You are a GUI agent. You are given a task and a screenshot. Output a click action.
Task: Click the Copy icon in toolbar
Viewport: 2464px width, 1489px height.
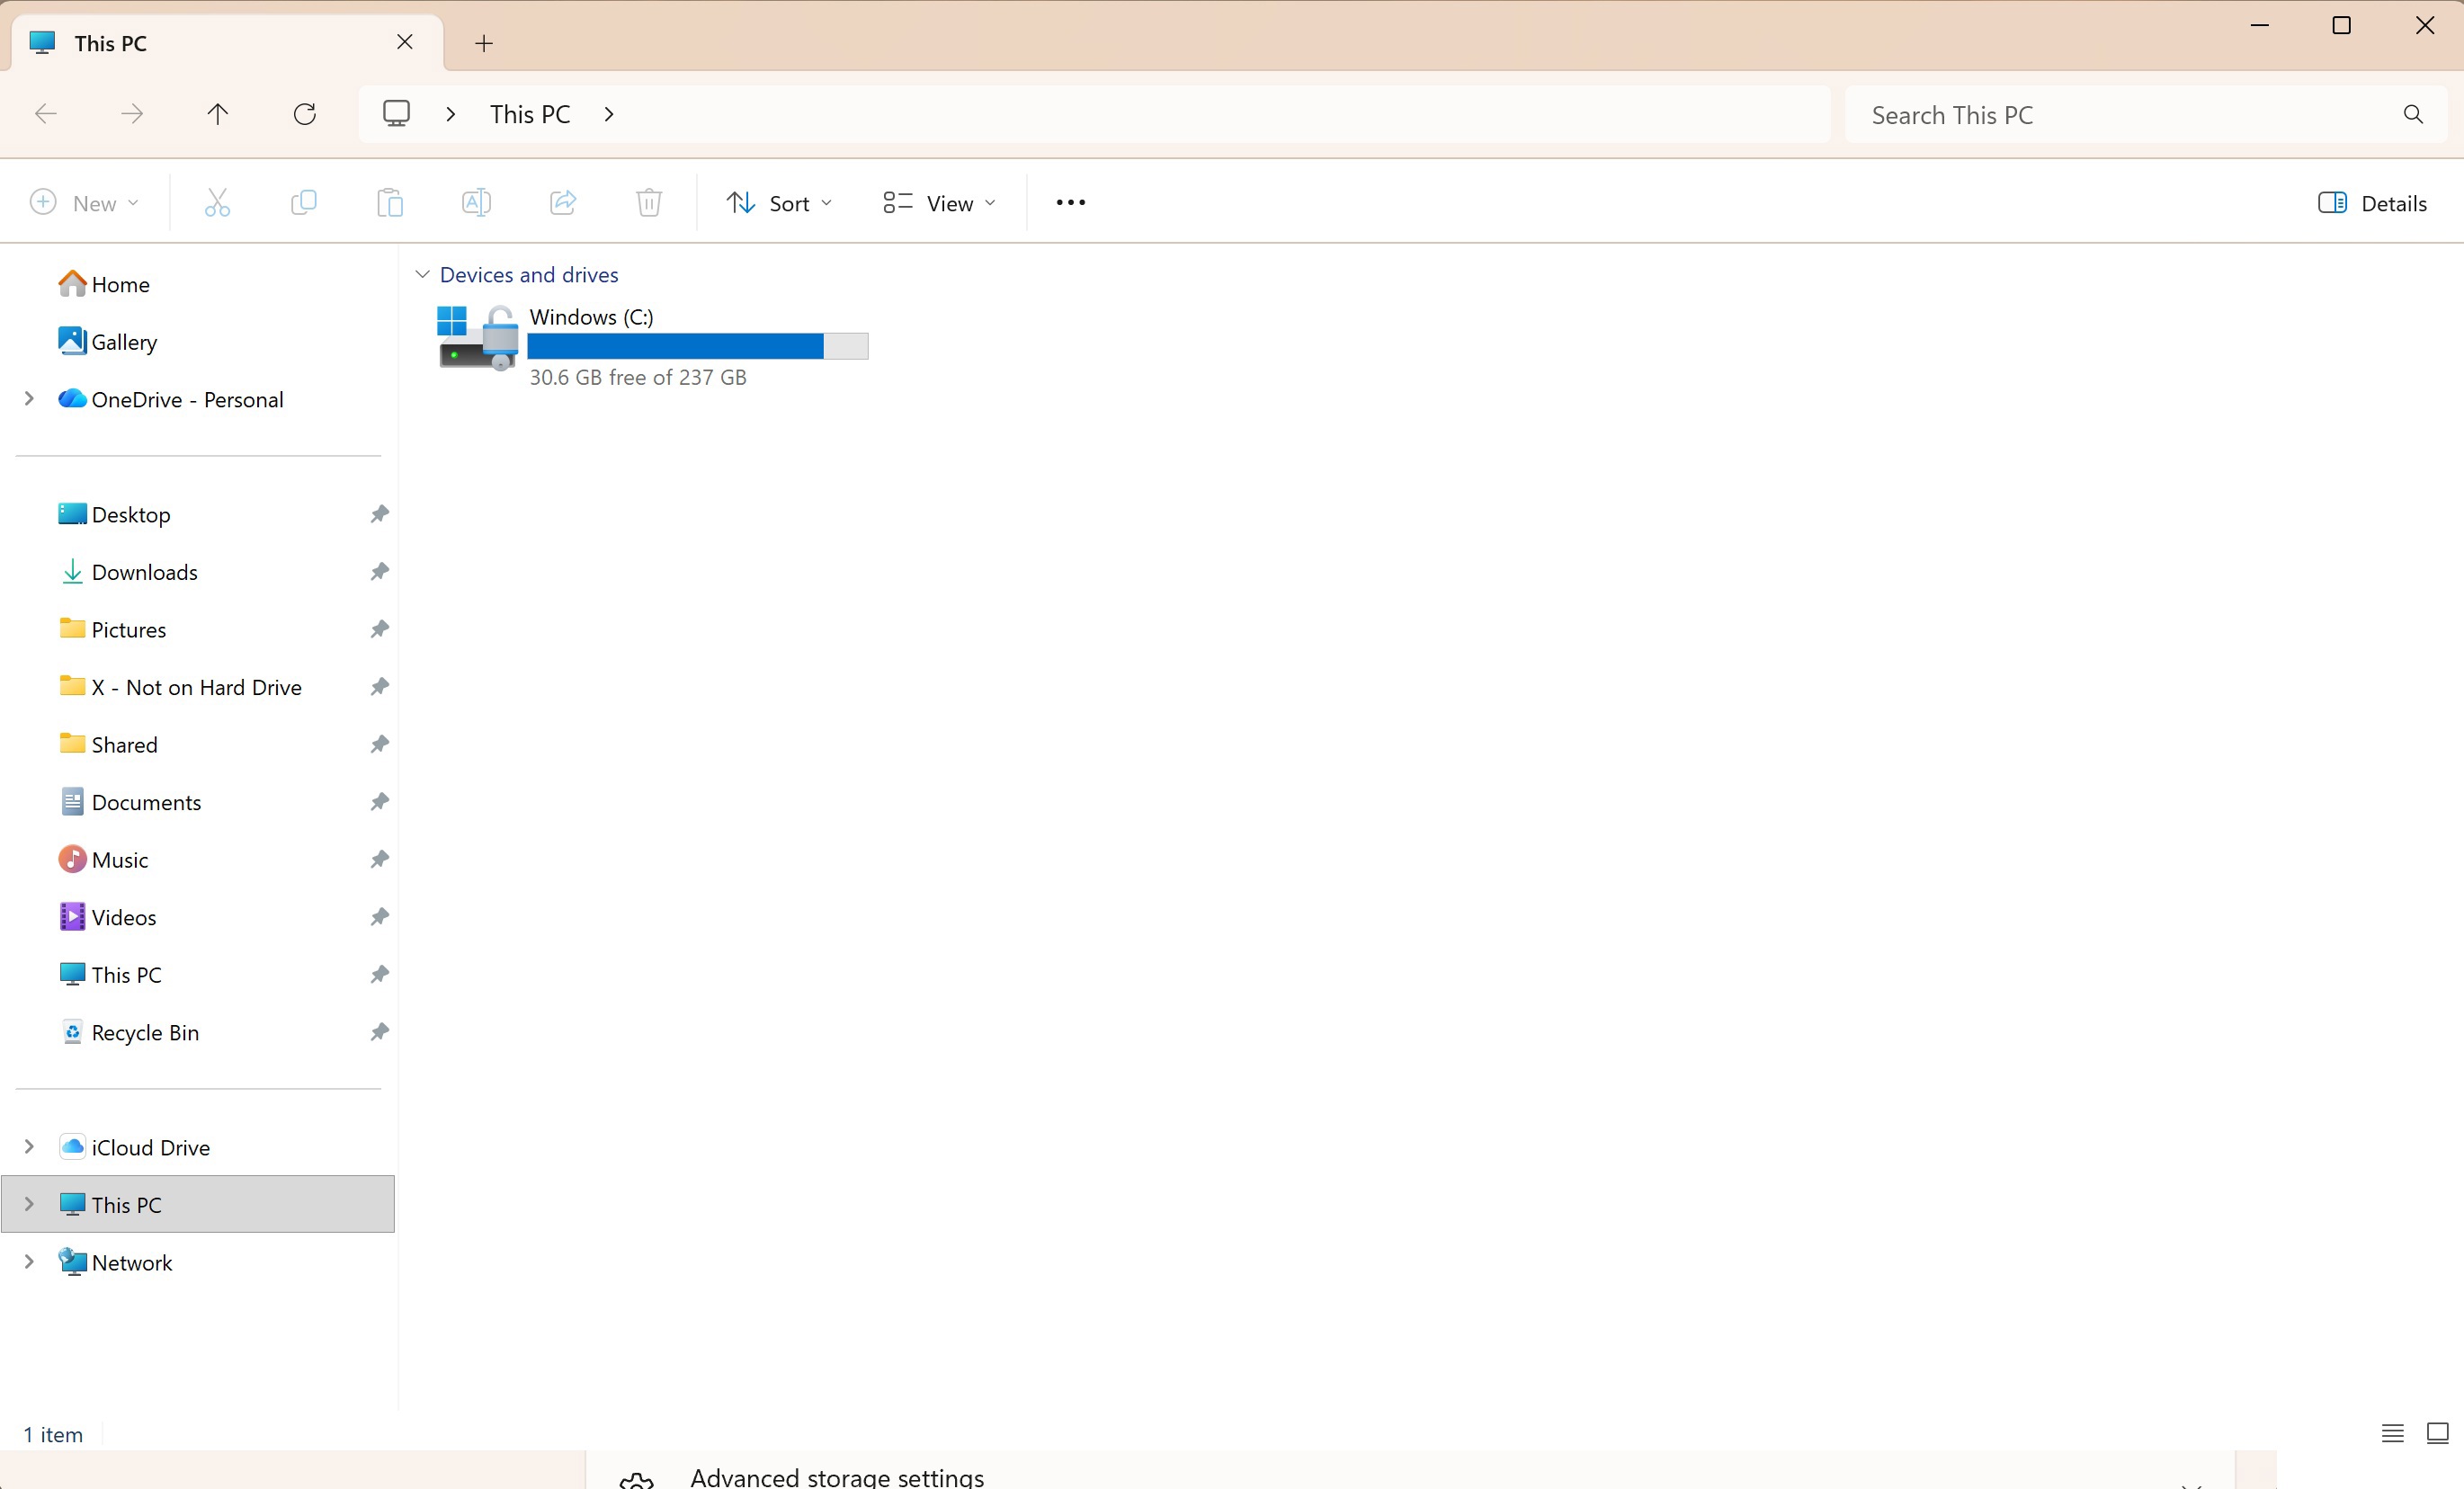coord(303,203)
